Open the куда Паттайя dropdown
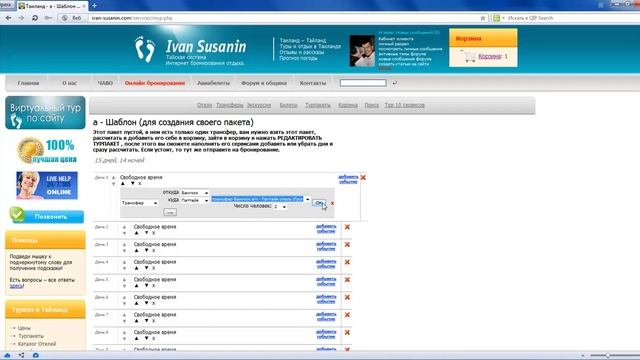 click(x=195, y=200)
